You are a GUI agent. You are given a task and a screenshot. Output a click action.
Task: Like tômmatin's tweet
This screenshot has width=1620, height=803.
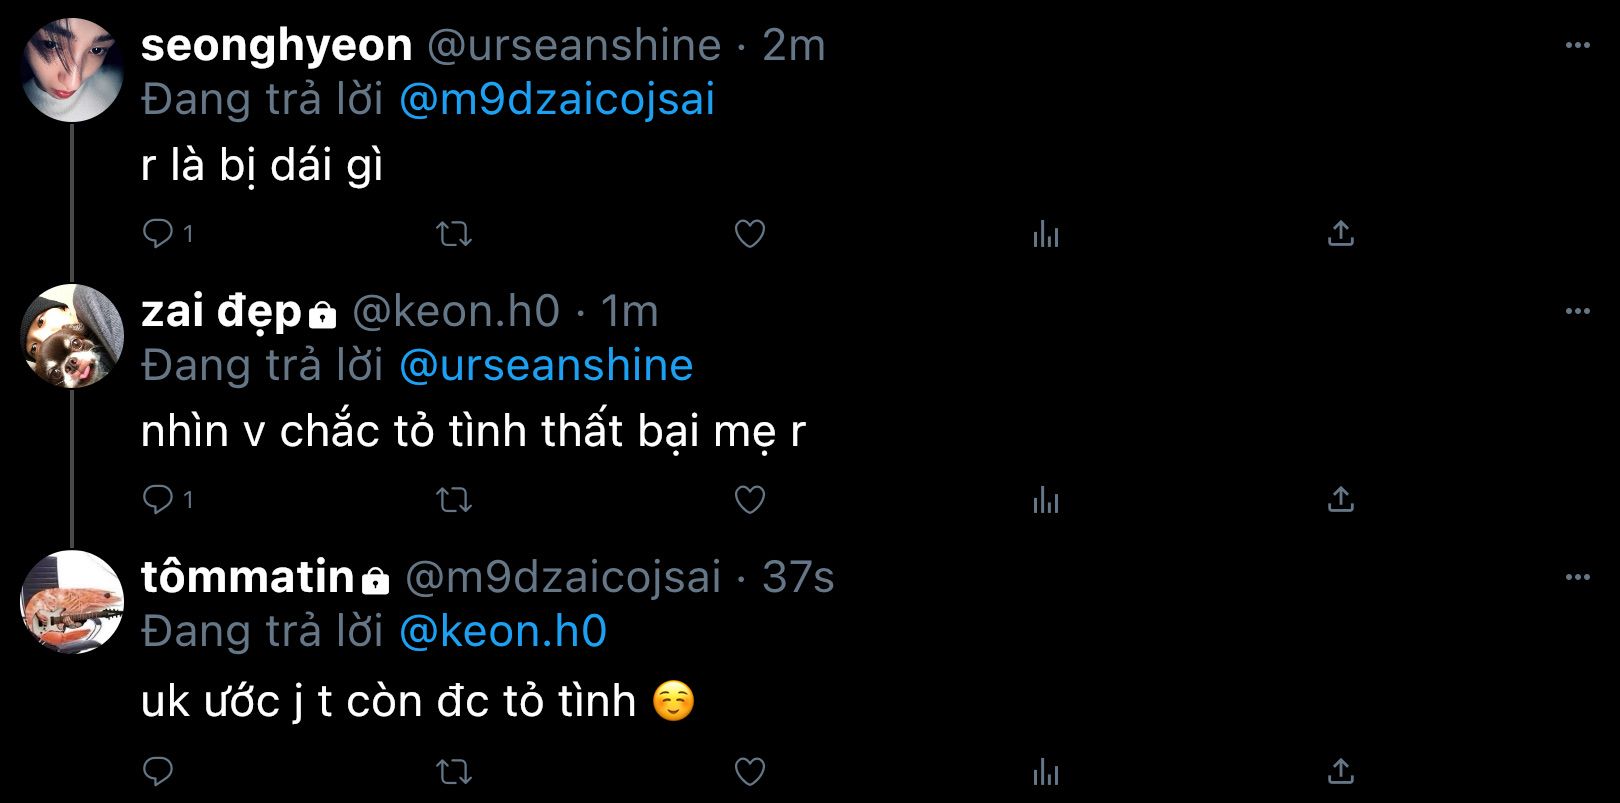click(x=750, y=771)
